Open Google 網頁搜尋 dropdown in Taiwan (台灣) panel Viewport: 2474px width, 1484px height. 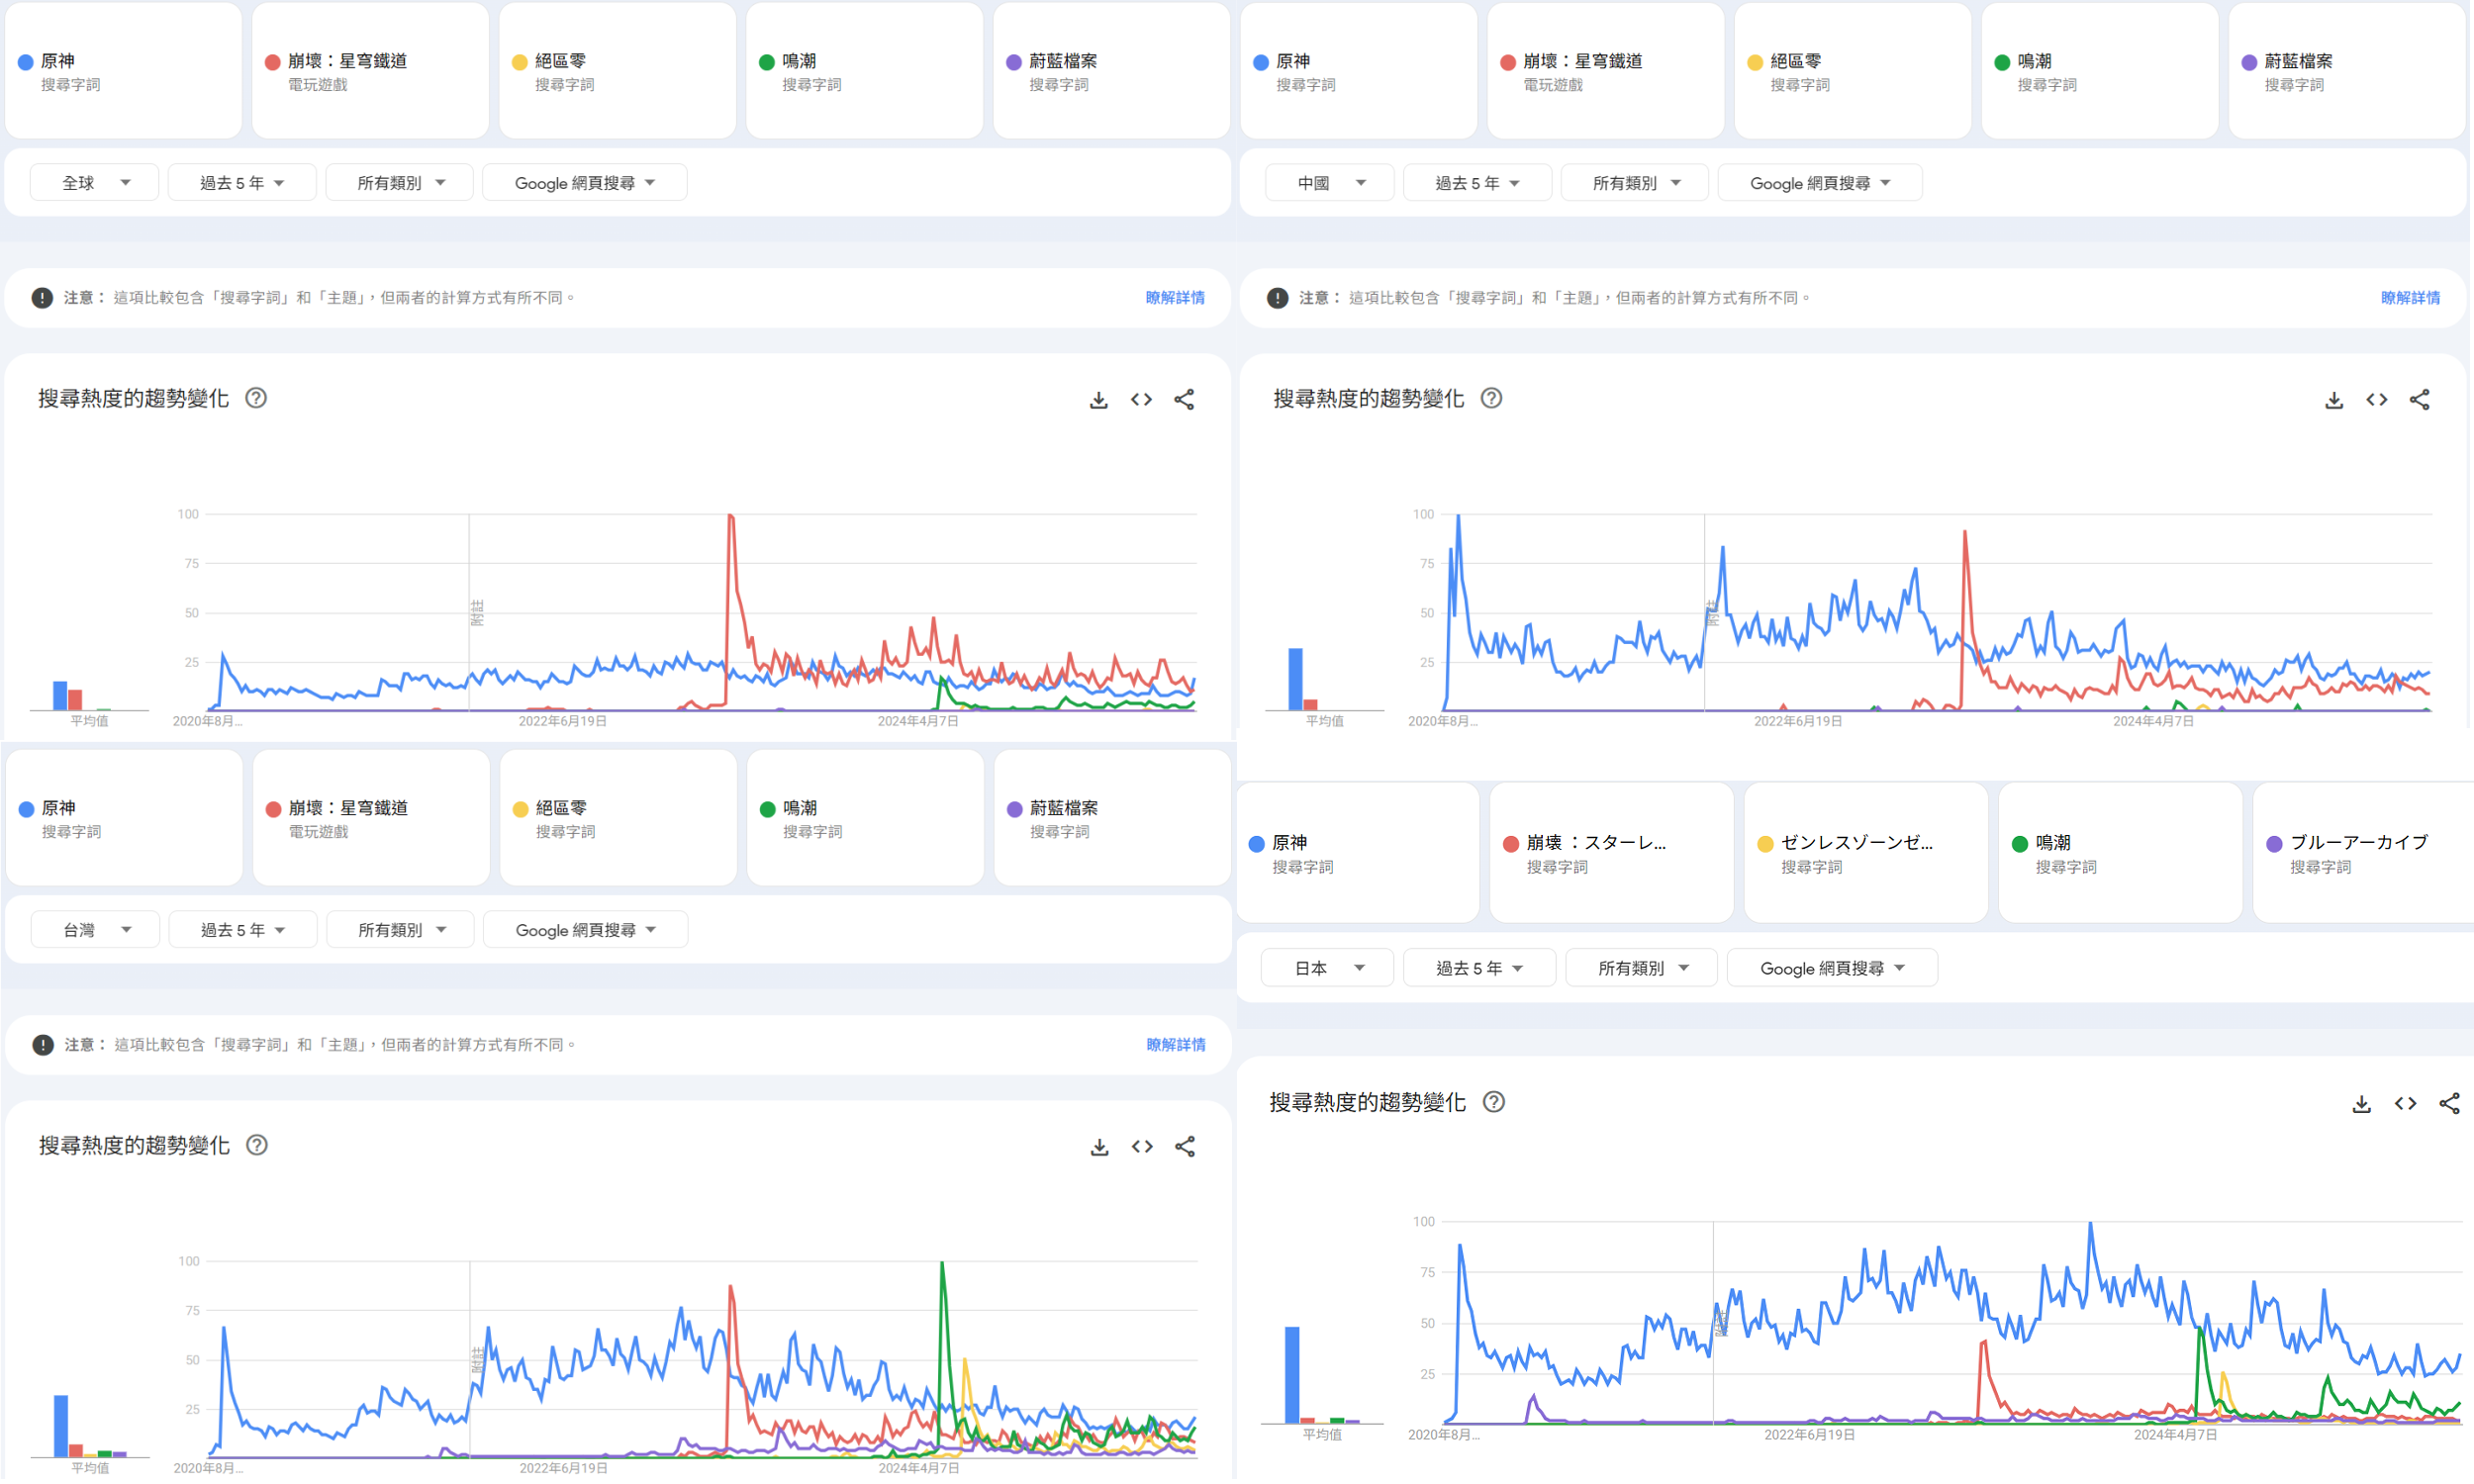[585, 930]
